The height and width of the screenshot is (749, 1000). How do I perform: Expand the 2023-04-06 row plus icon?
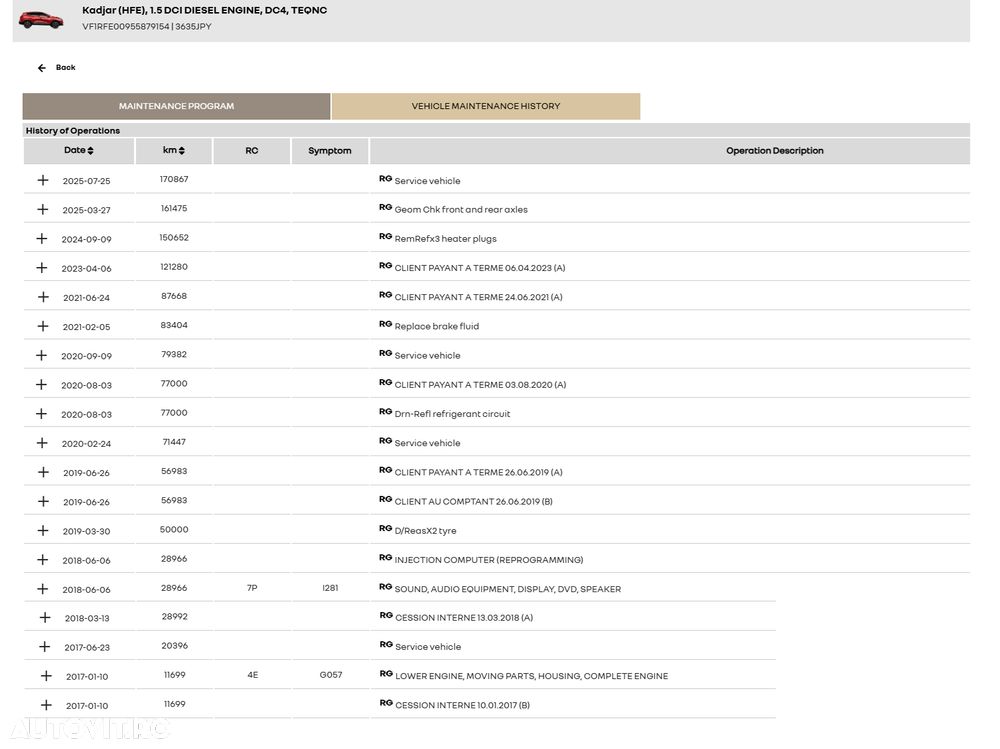(42, 268)
